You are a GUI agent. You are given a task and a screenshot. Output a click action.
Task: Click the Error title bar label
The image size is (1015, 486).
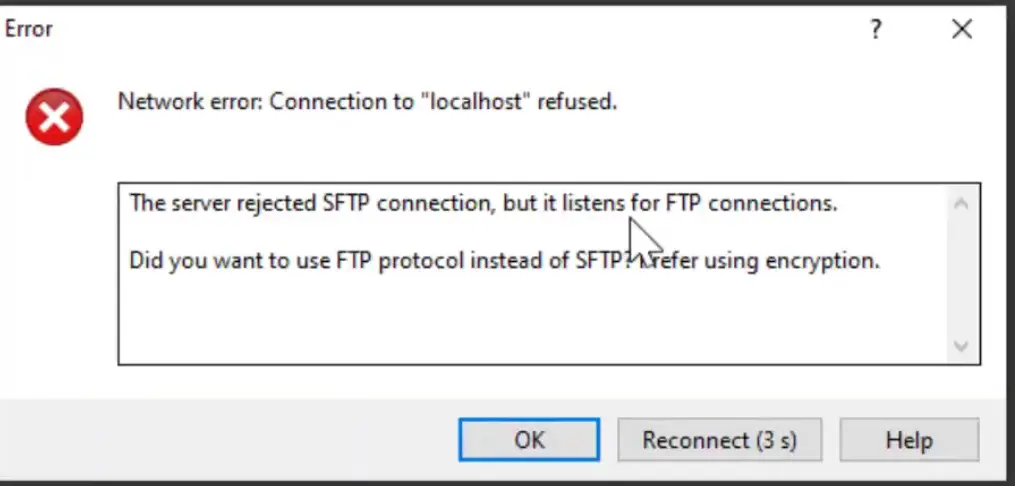28,29
